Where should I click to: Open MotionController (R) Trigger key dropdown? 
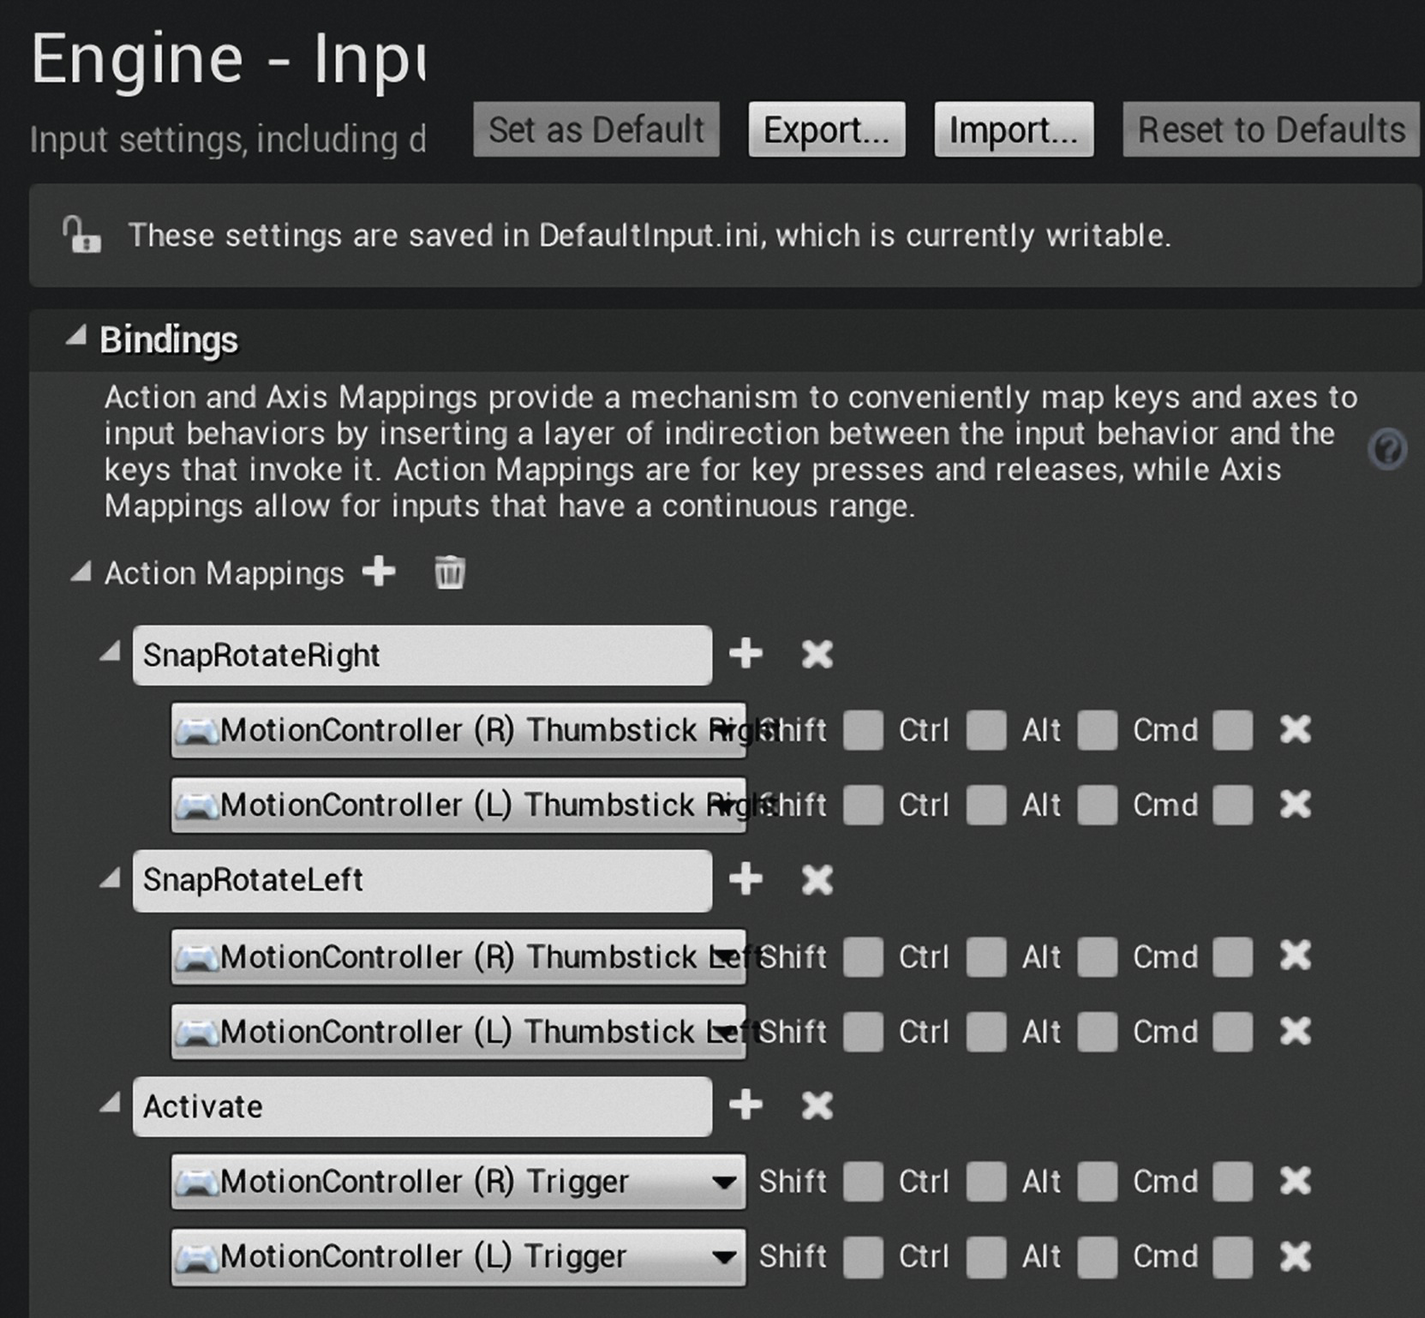pos(458,1182)
